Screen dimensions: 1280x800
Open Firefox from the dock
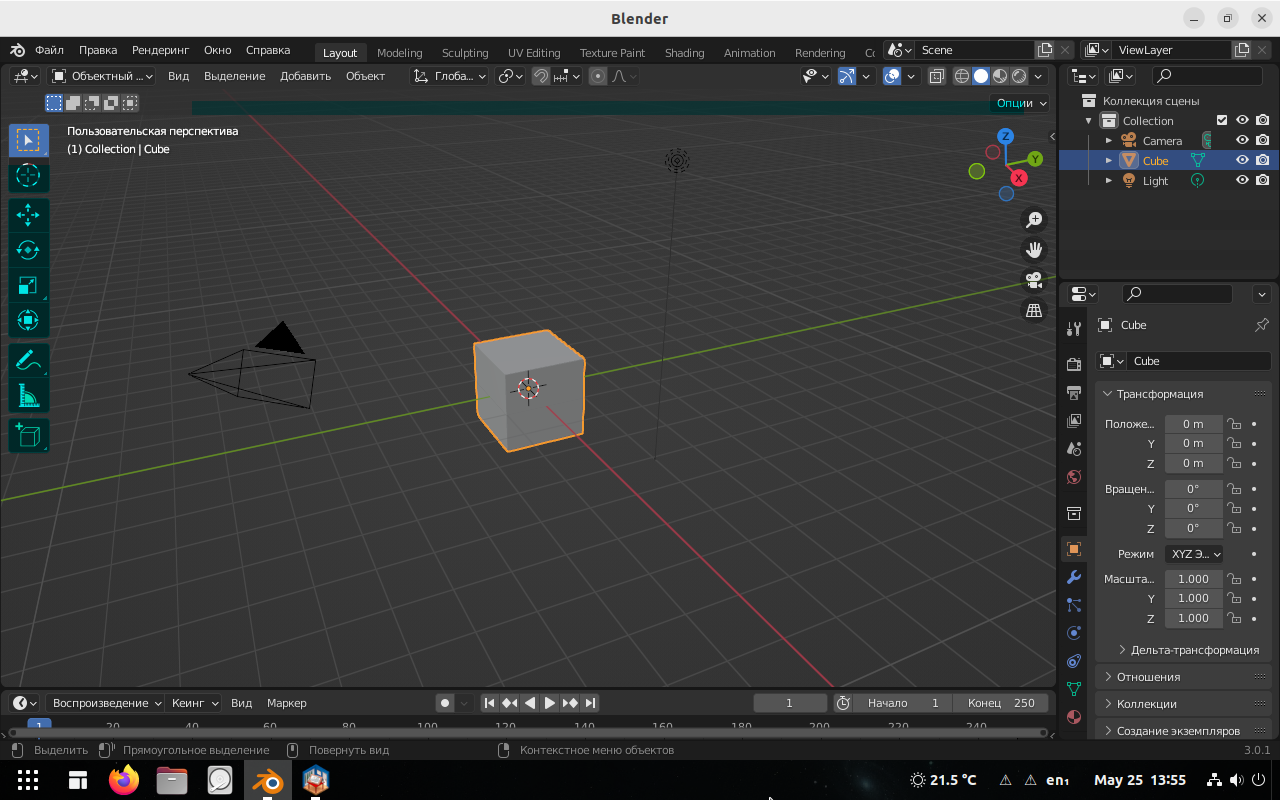click(x=124, y=780)
